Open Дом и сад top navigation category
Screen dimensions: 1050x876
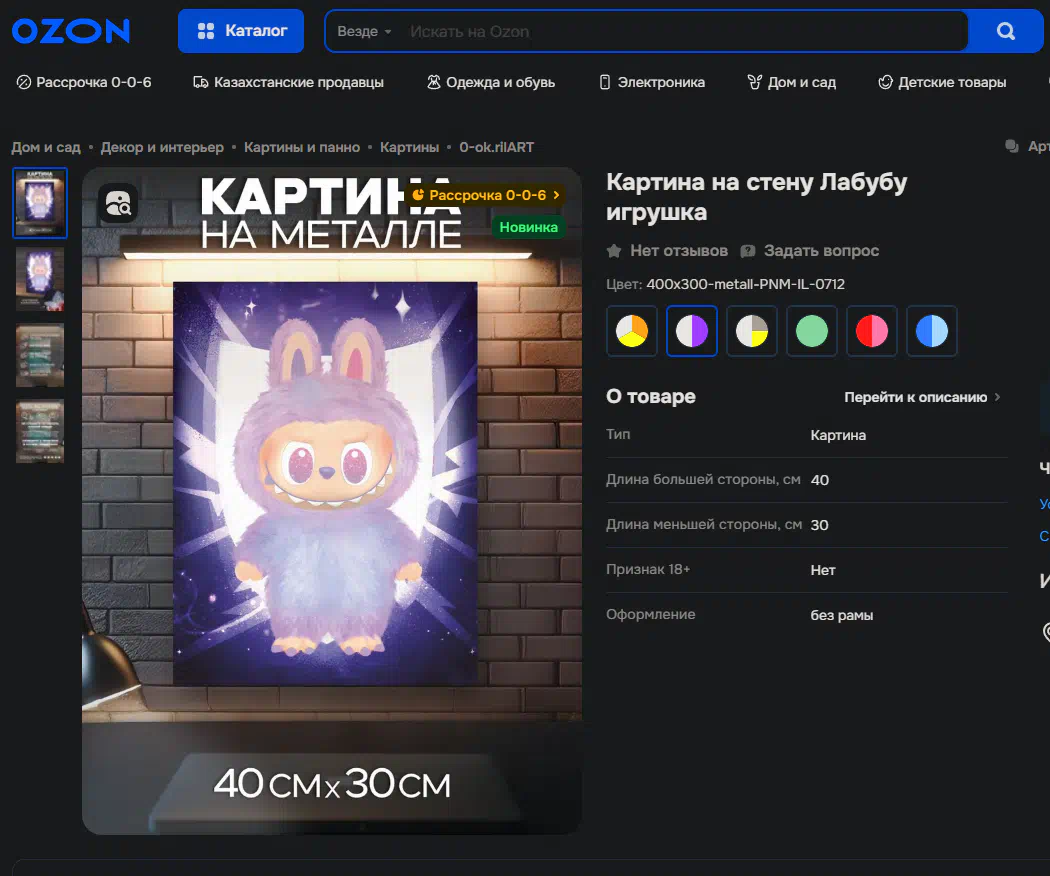792,82
